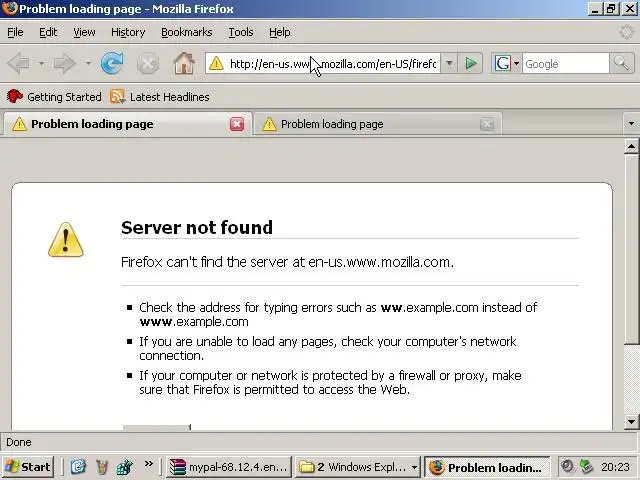Click the Forward arrow navigation button
The width and height of the screenshot is (640, 480).
pos(65,64)
